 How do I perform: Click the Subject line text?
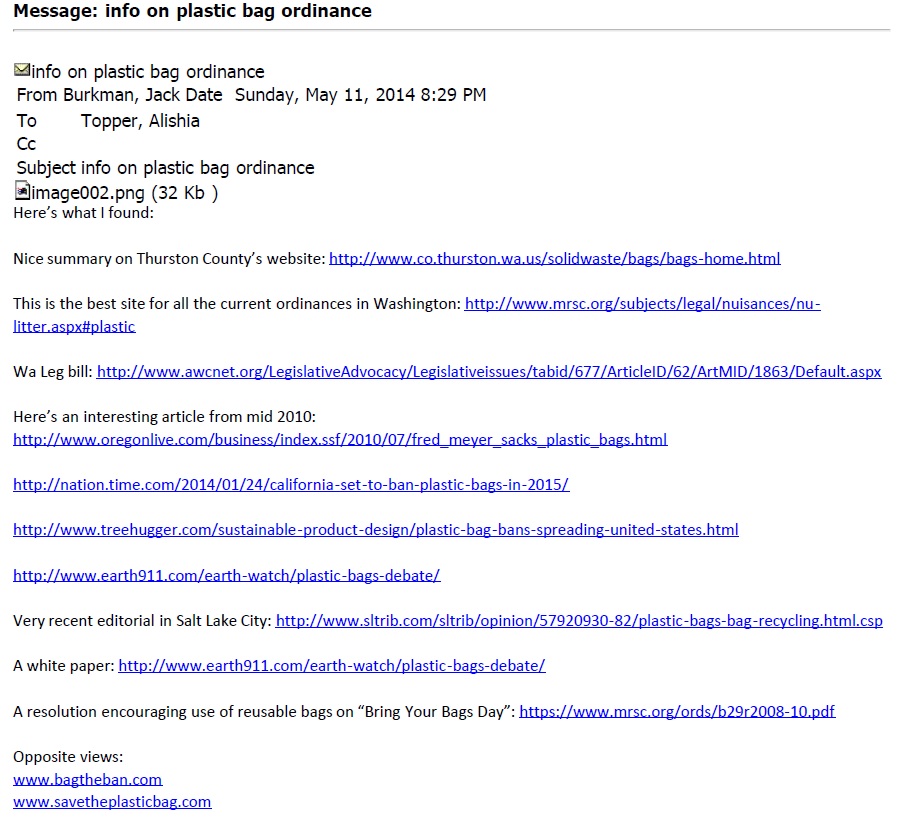pos(165,168)
